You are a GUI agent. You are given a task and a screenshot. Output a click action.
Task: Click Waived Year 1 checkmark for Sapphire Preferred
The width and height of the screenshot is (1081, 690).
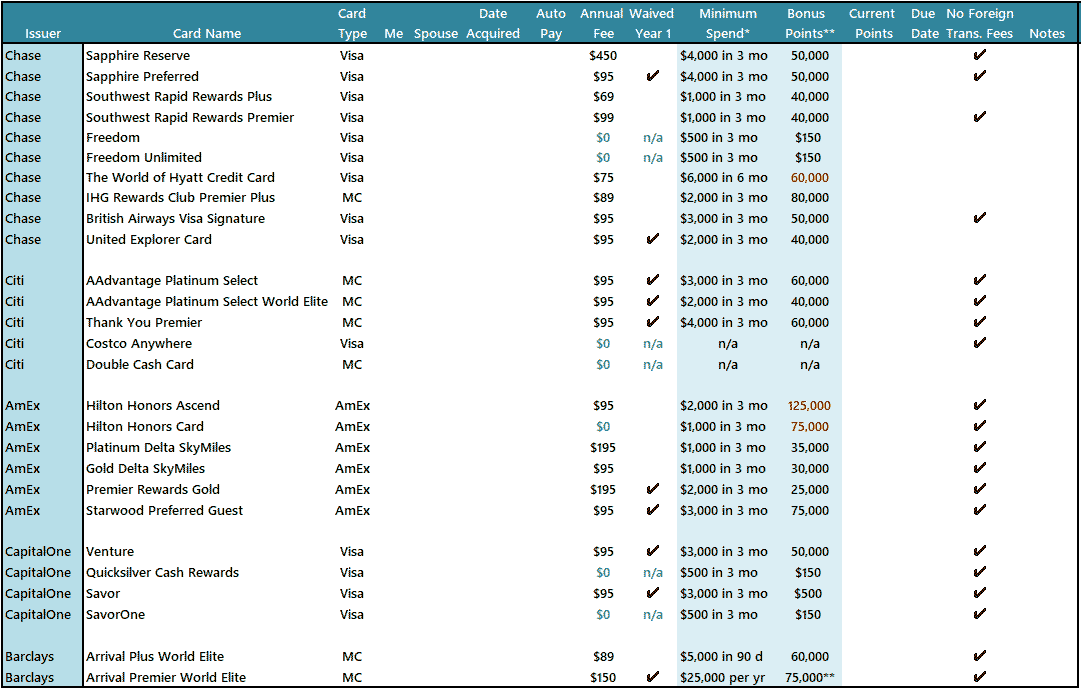652,76
